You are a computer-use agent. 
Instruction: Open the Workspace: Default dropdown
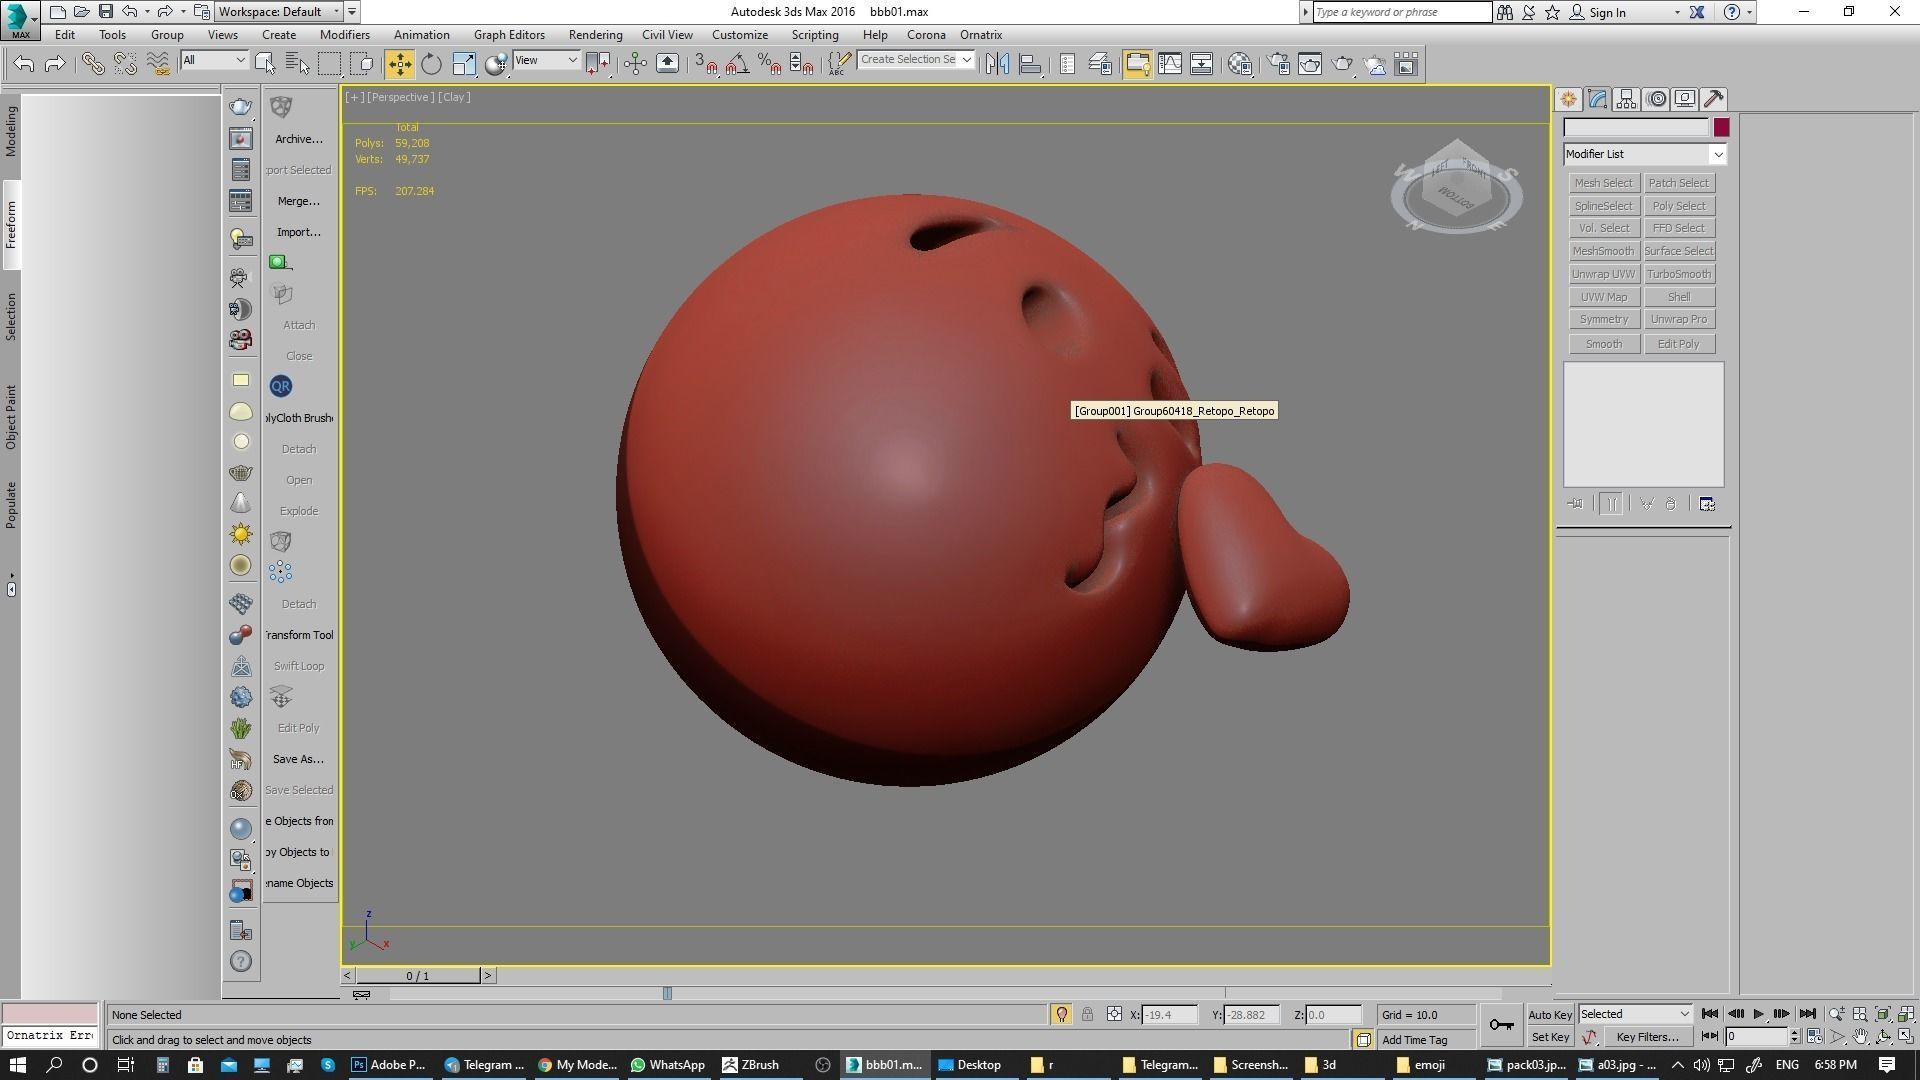coord(280,12)
